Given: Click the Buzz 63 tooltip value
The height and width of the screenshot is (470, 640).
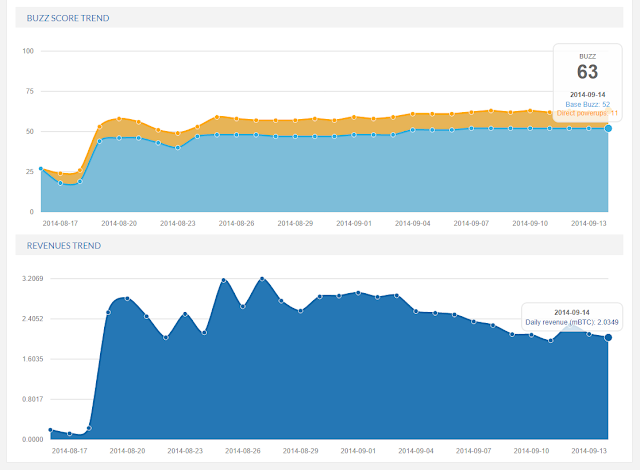Looking at the screenshot, I should click(x=587, y=72).
